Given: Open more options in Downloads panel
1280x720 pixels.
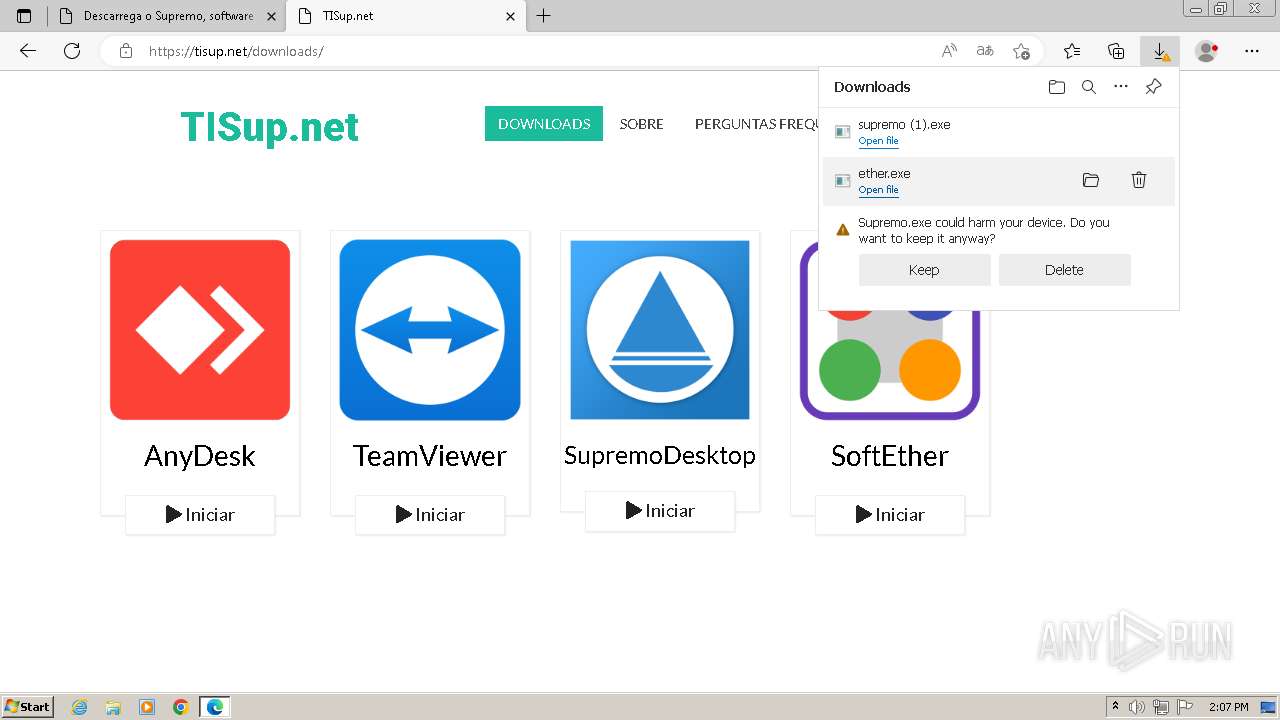Looking at the screenshot, I should [1121, 87].
